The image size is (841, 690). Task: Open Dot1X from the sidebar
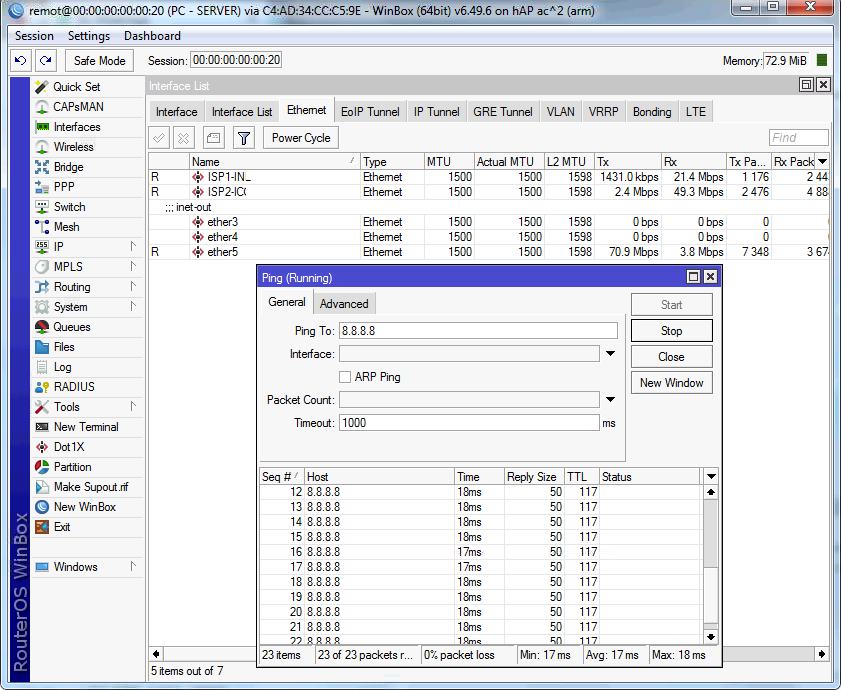point(69,447)
